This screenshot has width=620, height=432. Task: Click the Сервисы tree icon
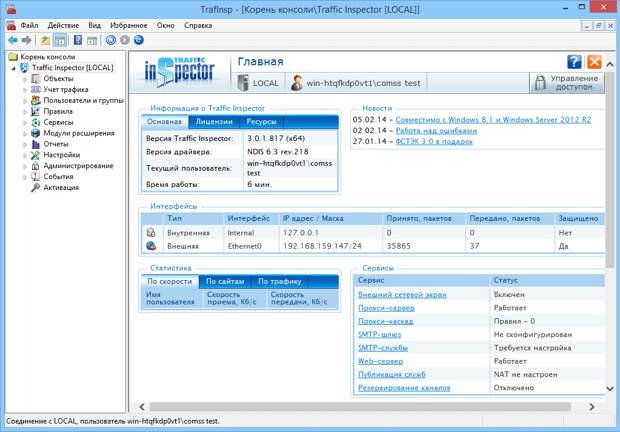pos(36,122)
